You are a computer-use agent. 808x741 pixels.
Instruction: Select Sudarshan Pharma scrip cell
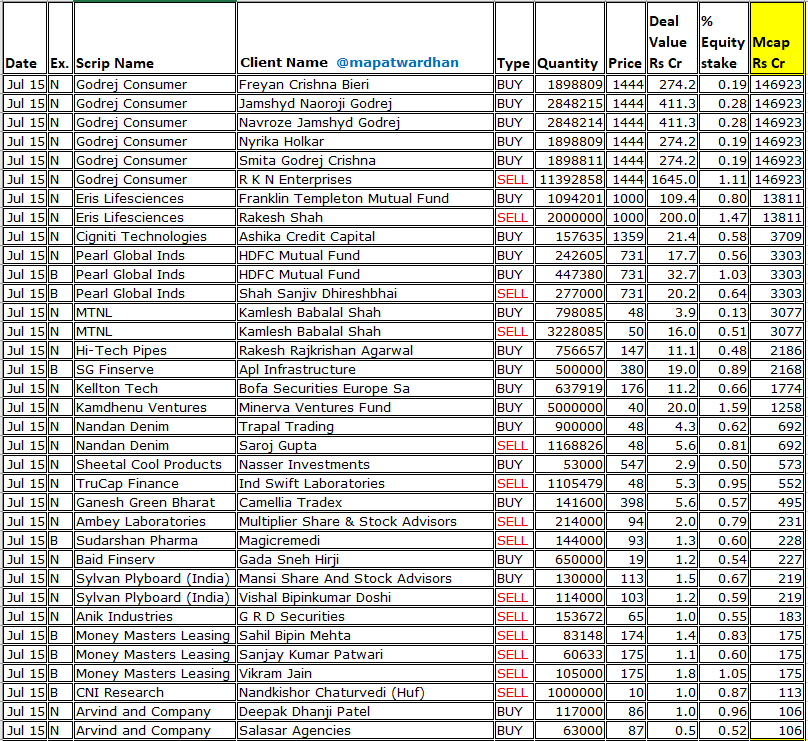tap(155, 541)
